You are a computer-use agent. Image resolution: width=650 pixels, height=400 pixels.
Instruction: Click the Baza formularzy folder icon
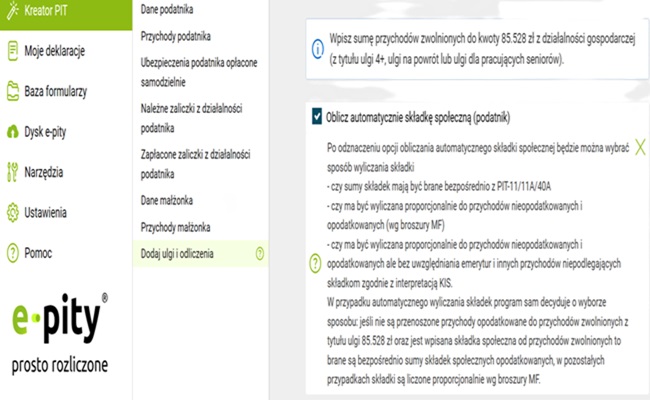13,91
